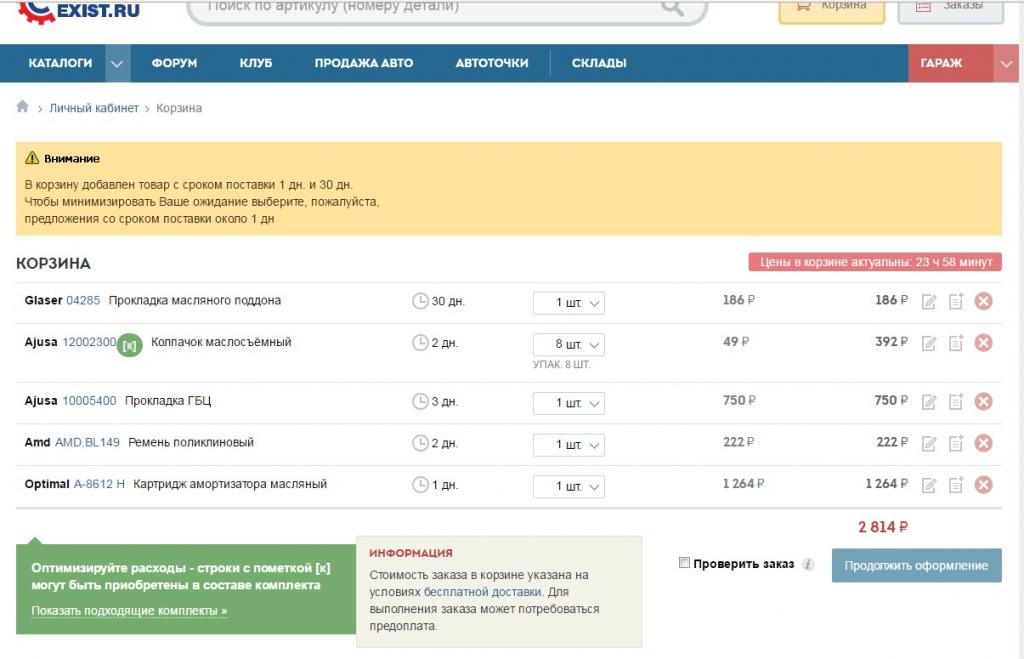The height and width of the screenshot is (659, 1024).
Task: Open the бесплатной доставки link
Action: (x=483, y=592)
